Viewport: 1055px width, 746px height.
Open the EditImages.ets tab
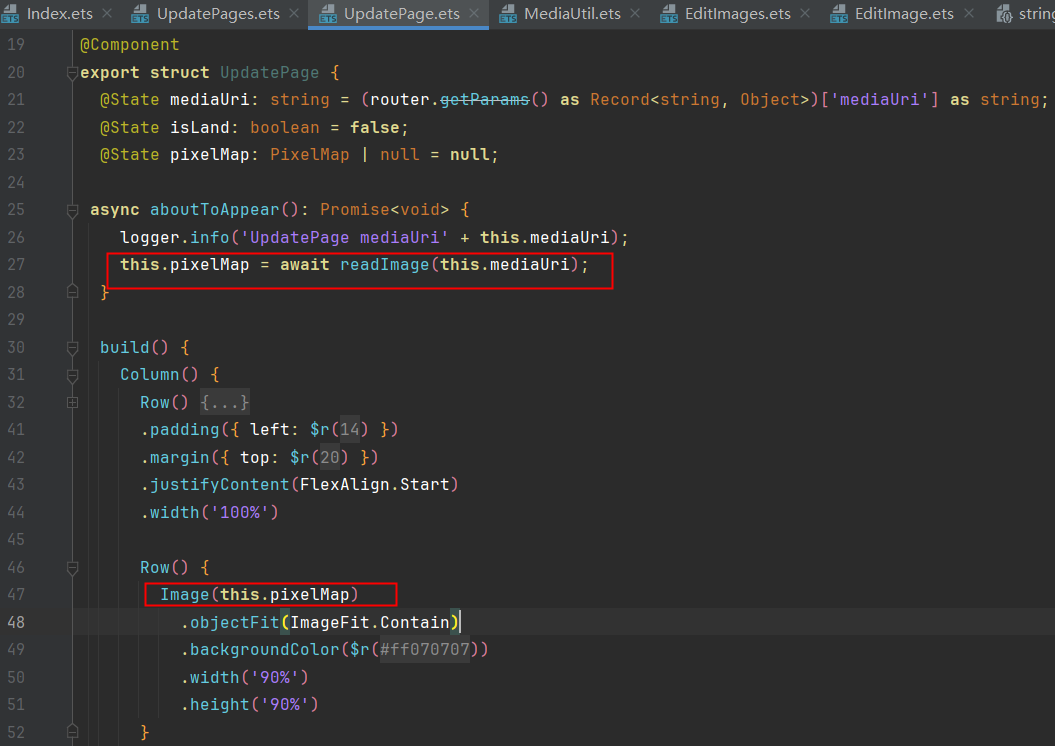click(737, 14)
